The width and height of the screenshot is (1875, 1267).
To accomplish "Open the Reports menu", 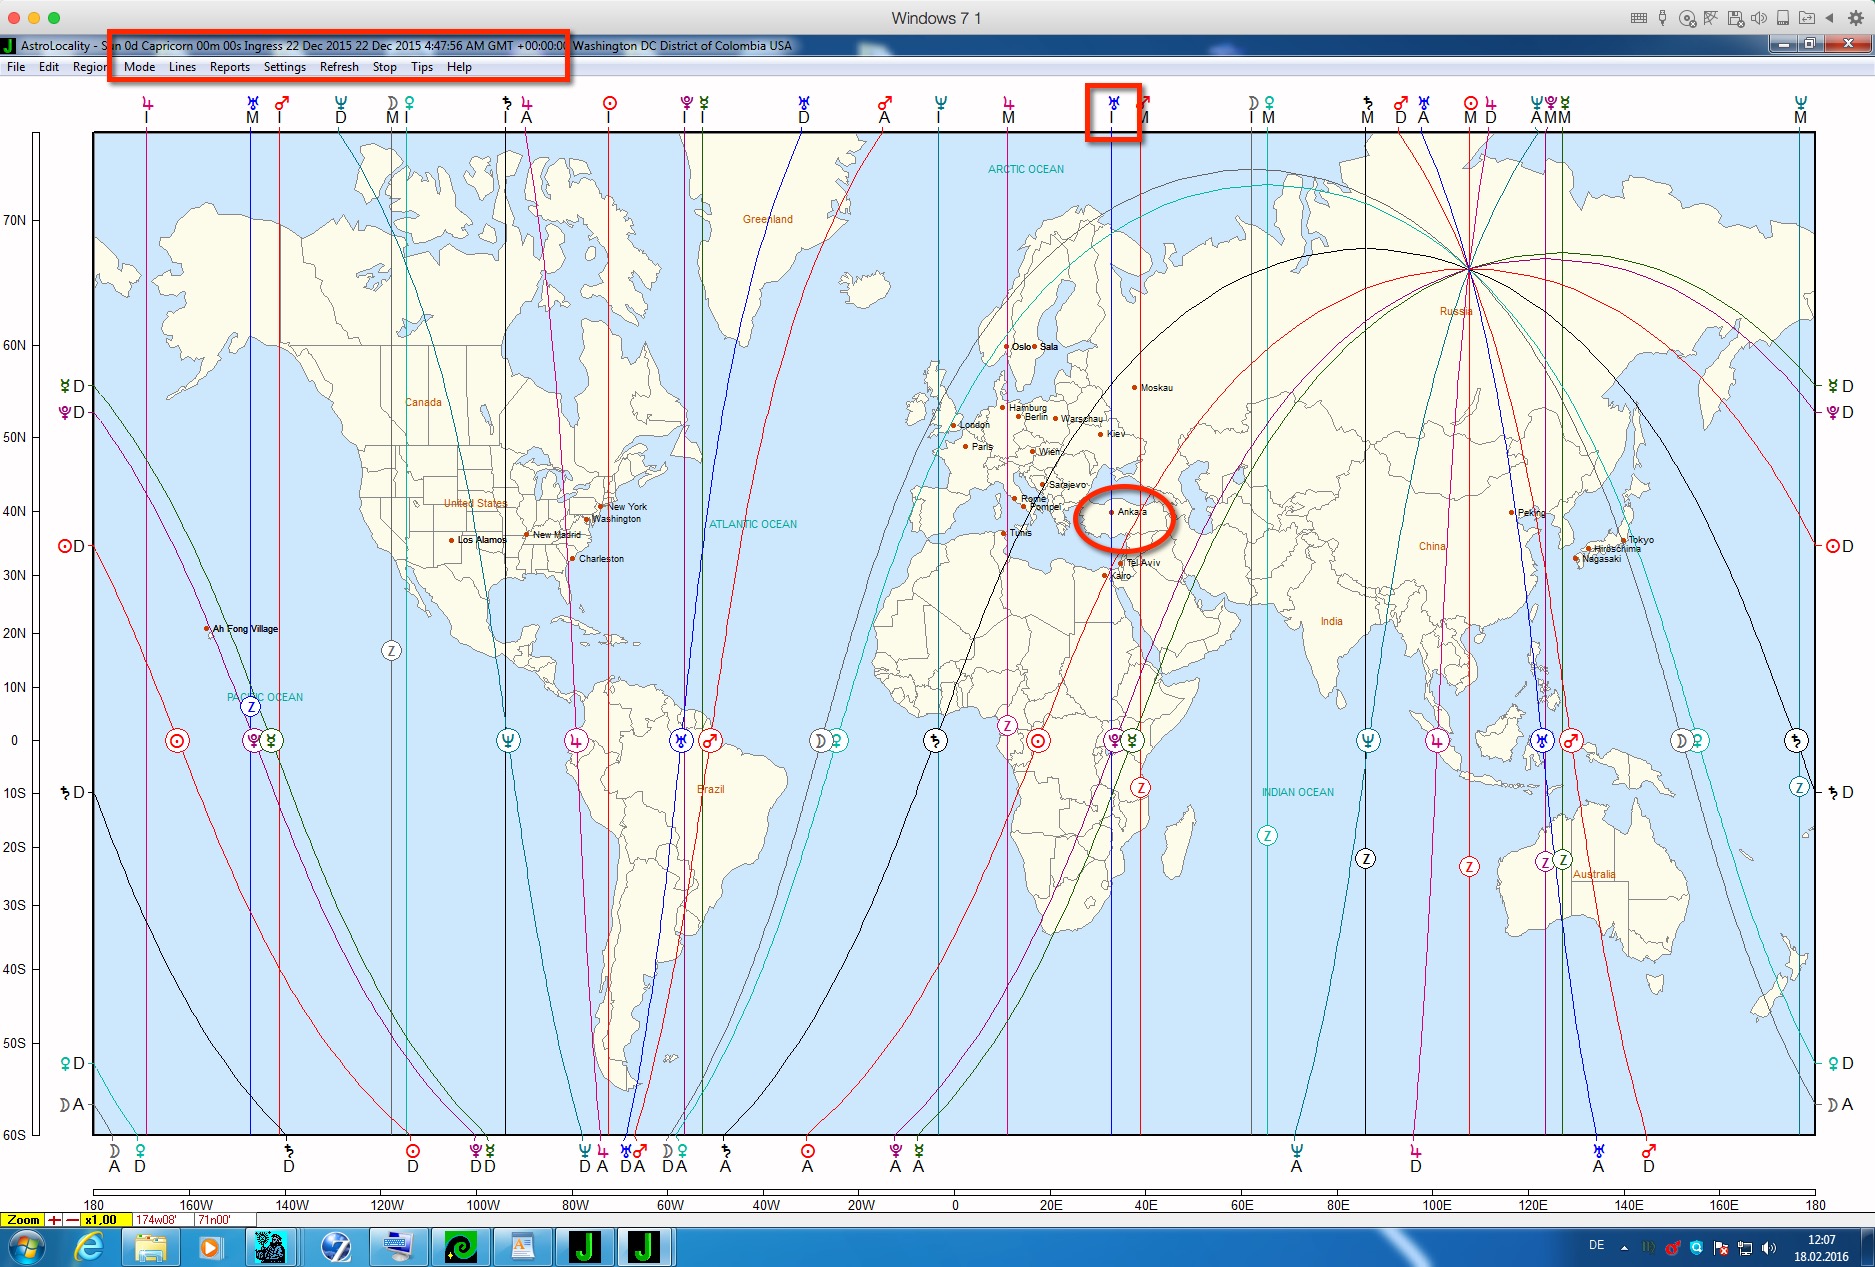I will tap(229, 67).
